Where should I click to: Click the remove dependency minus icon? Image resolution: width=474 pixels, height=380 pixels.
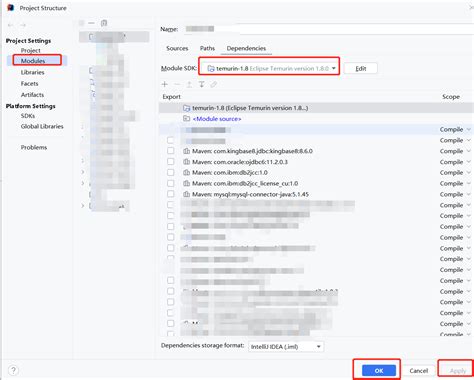click(x=177, y=84)
